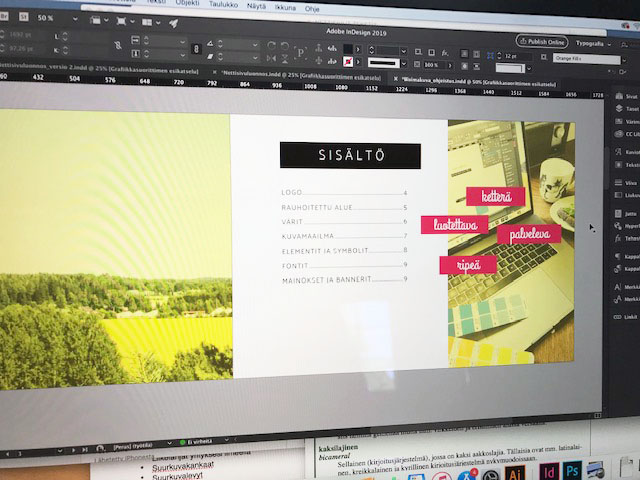Open the Viiva (Stroke) panel
The height and width of the screenshot is (480, 640).
(x=627, y=182)
